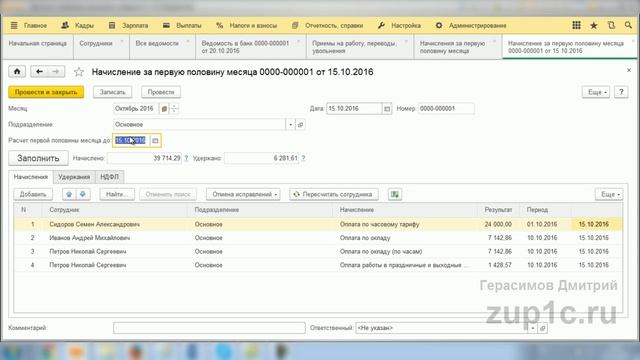The height and width of the screenshot is (360, 640).
Task: Open the Кадры menu section
Action: coord(78,25)
